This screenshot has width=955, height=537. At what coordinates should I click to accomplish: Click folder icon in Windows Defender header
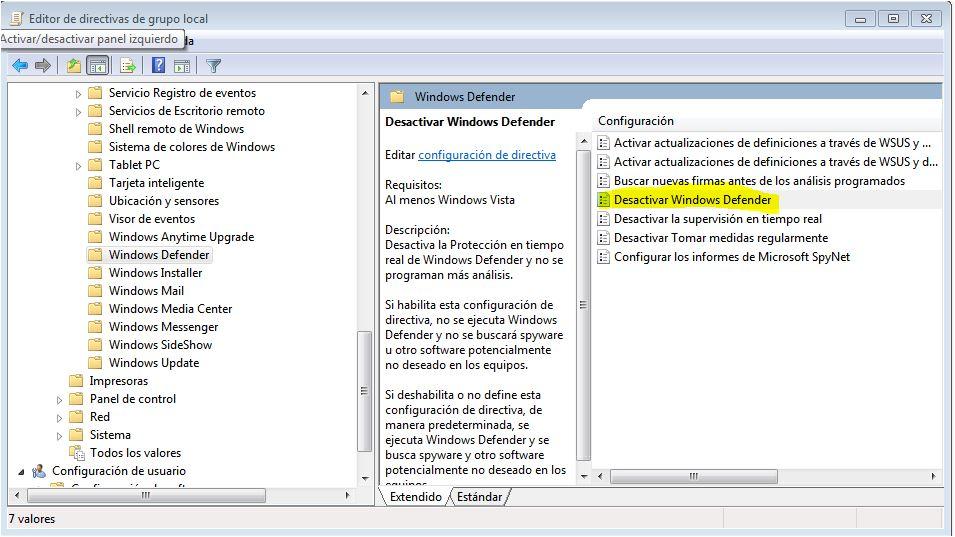397,97
